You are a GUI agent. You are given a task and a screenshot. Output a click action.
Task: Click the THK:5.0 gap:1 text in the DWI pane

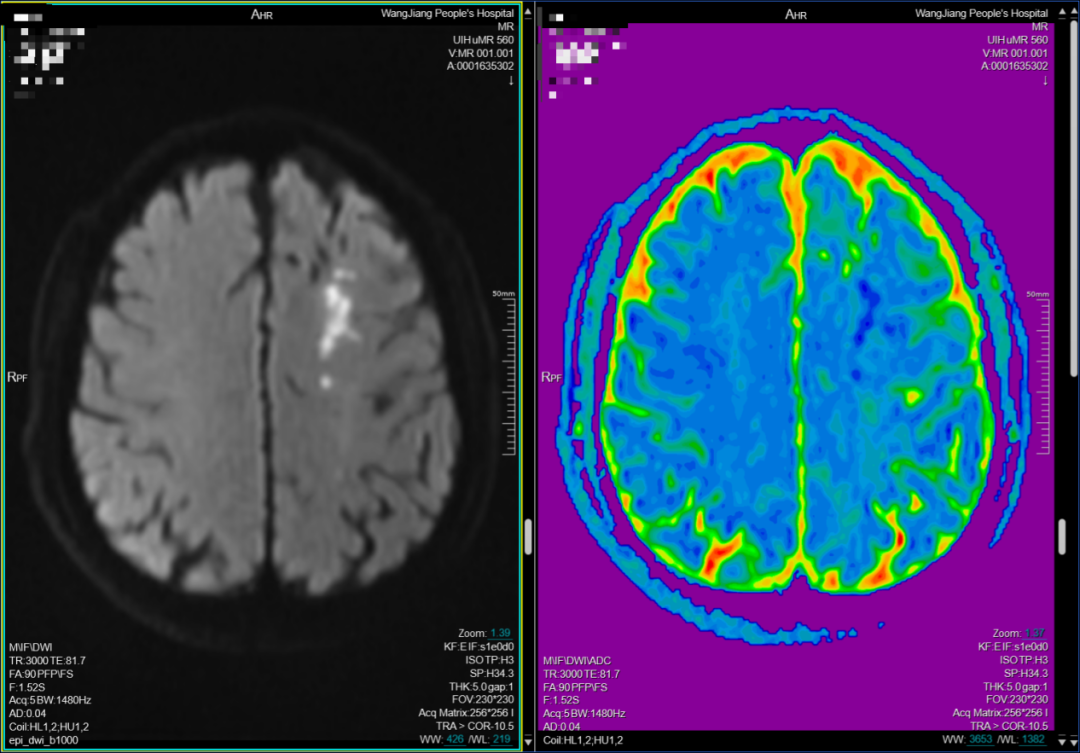pos(481,687)
